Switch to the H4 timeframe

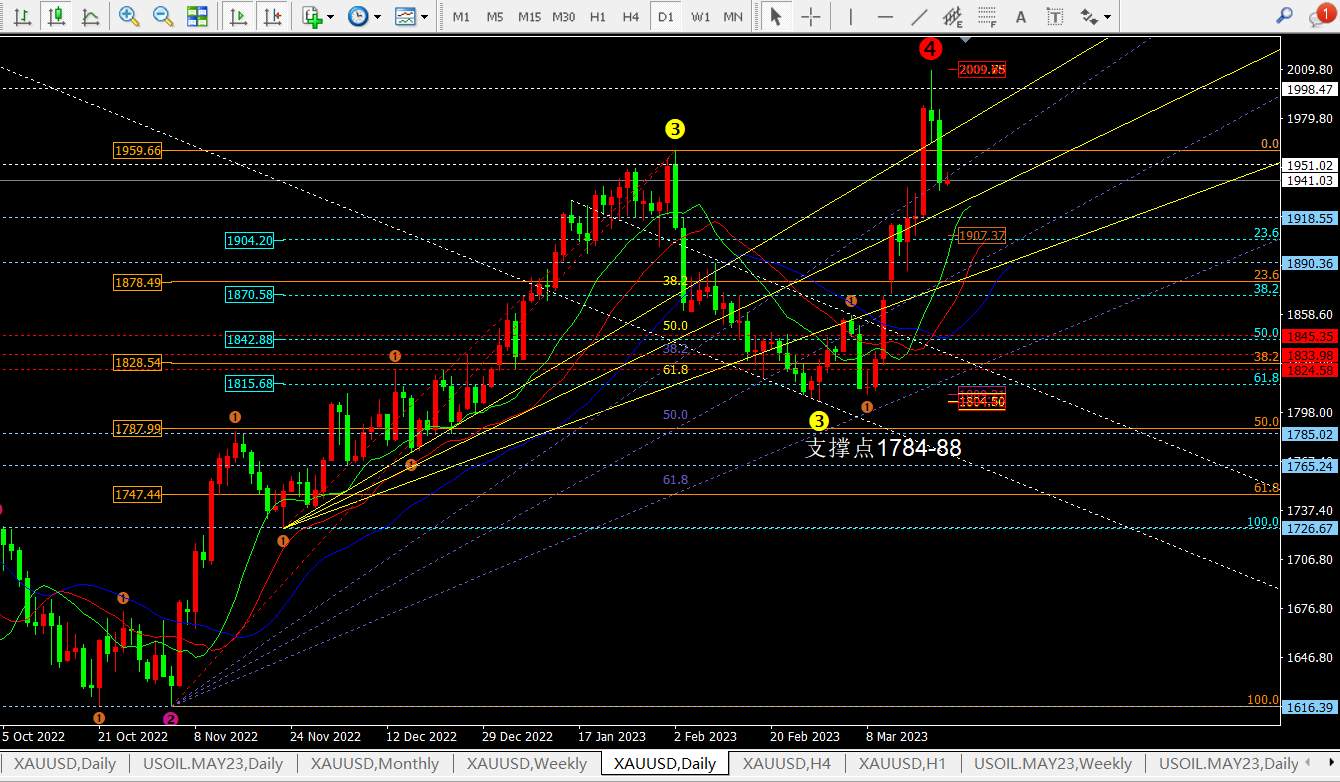coord(631,16)
